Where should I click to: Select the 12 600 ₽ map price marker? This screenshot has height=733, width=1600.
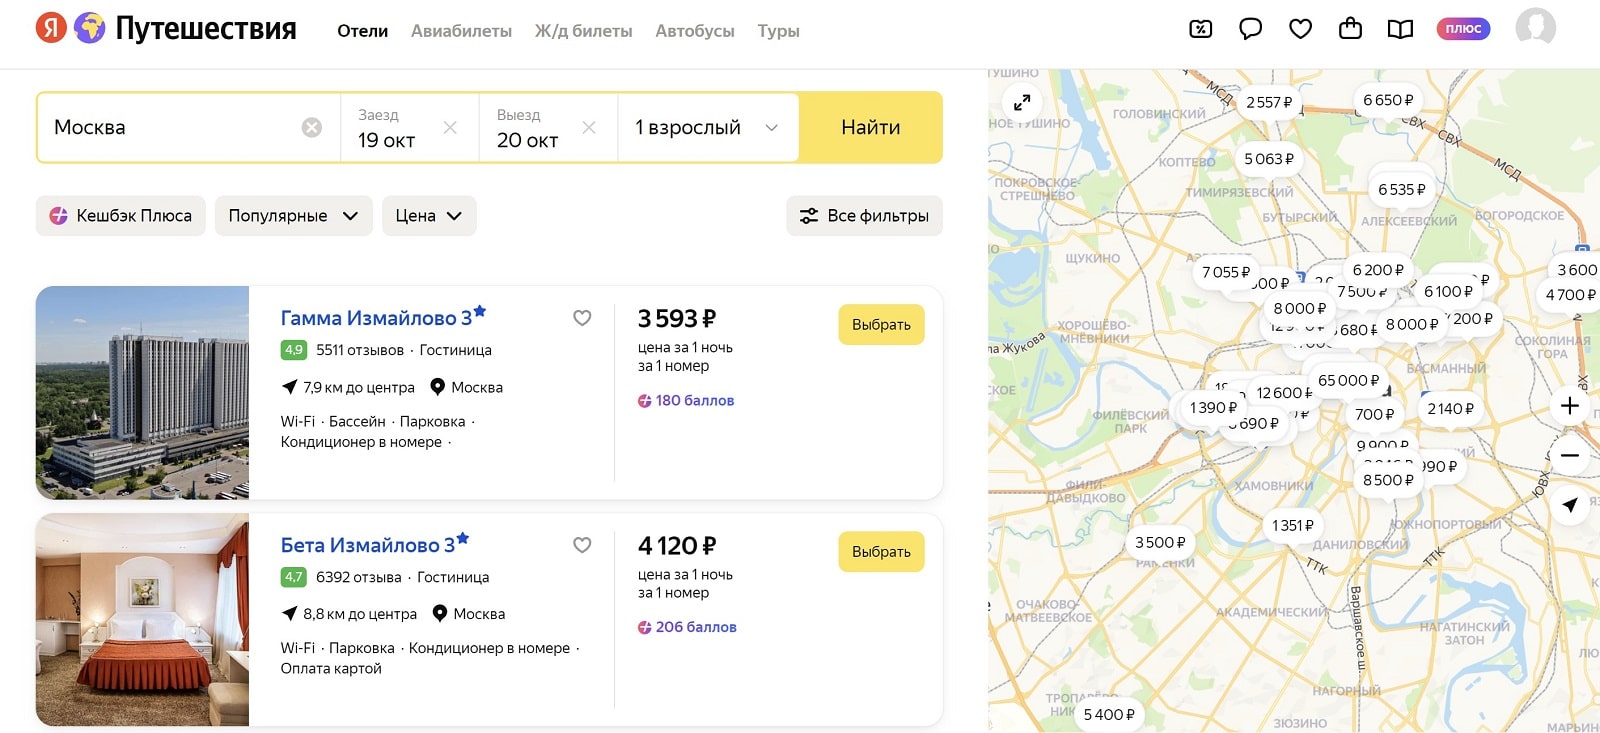[x=1284, y=393]
